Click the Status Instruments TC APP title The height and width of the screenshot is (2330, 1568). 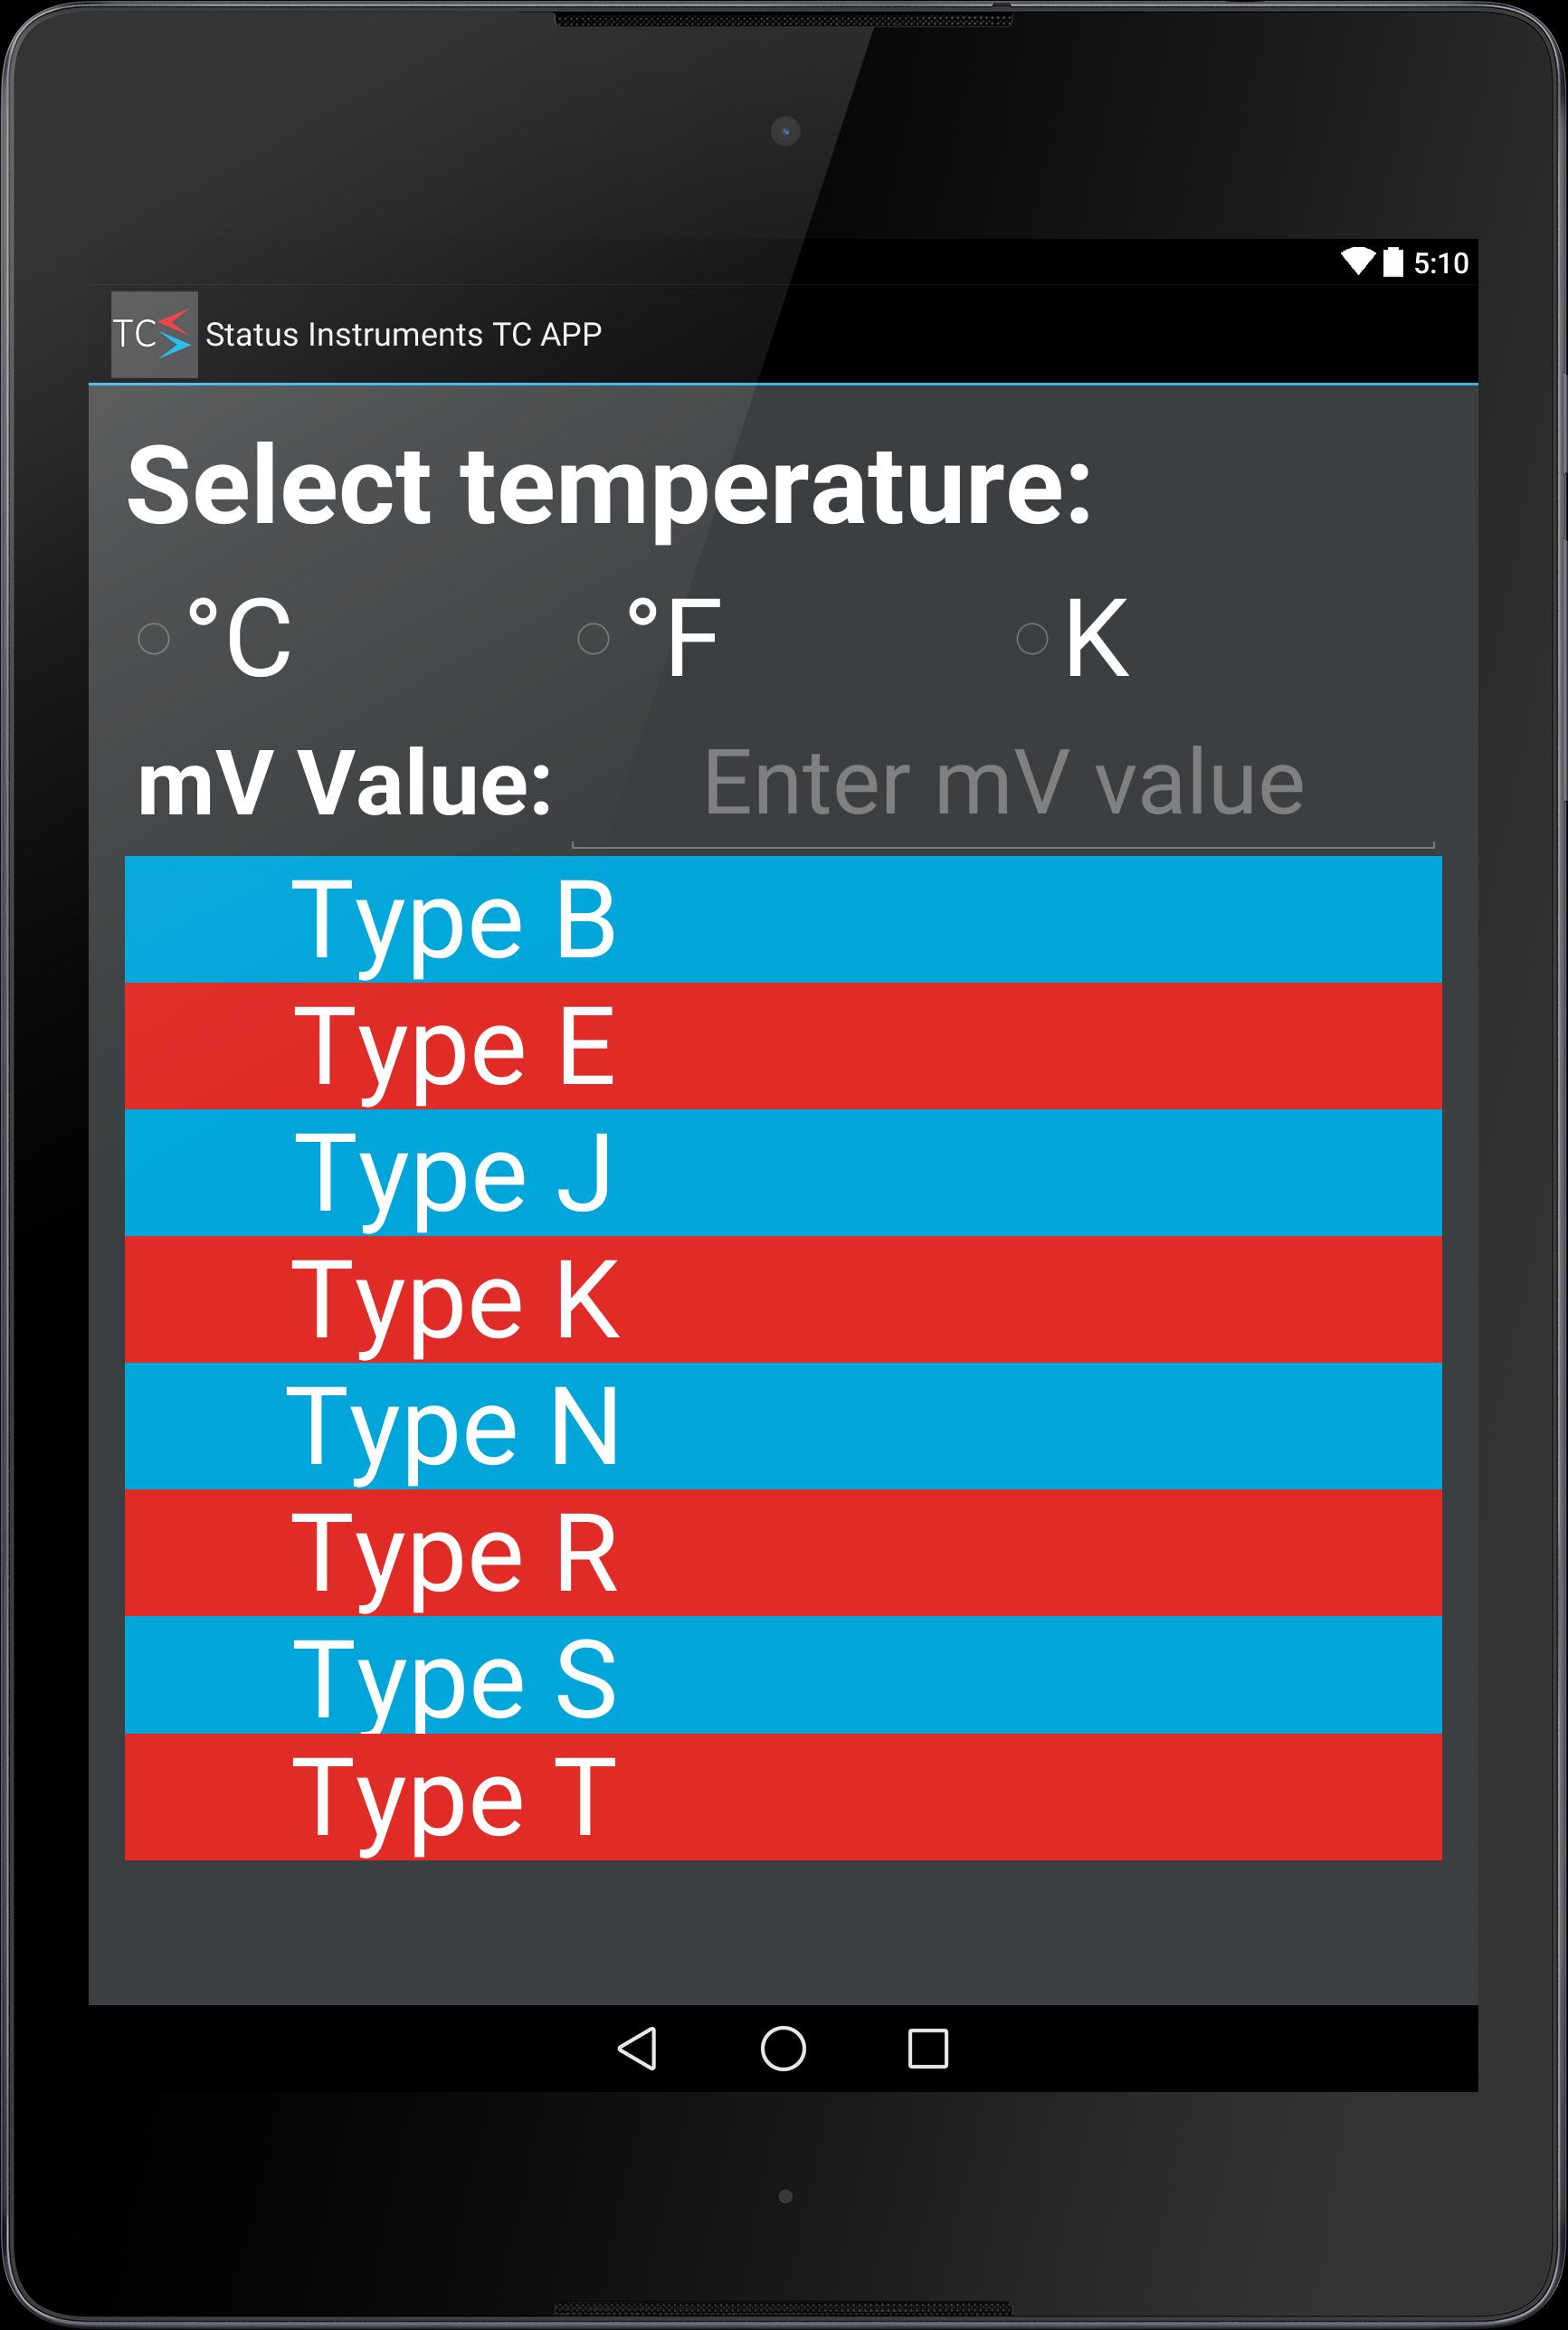[403, 334]
